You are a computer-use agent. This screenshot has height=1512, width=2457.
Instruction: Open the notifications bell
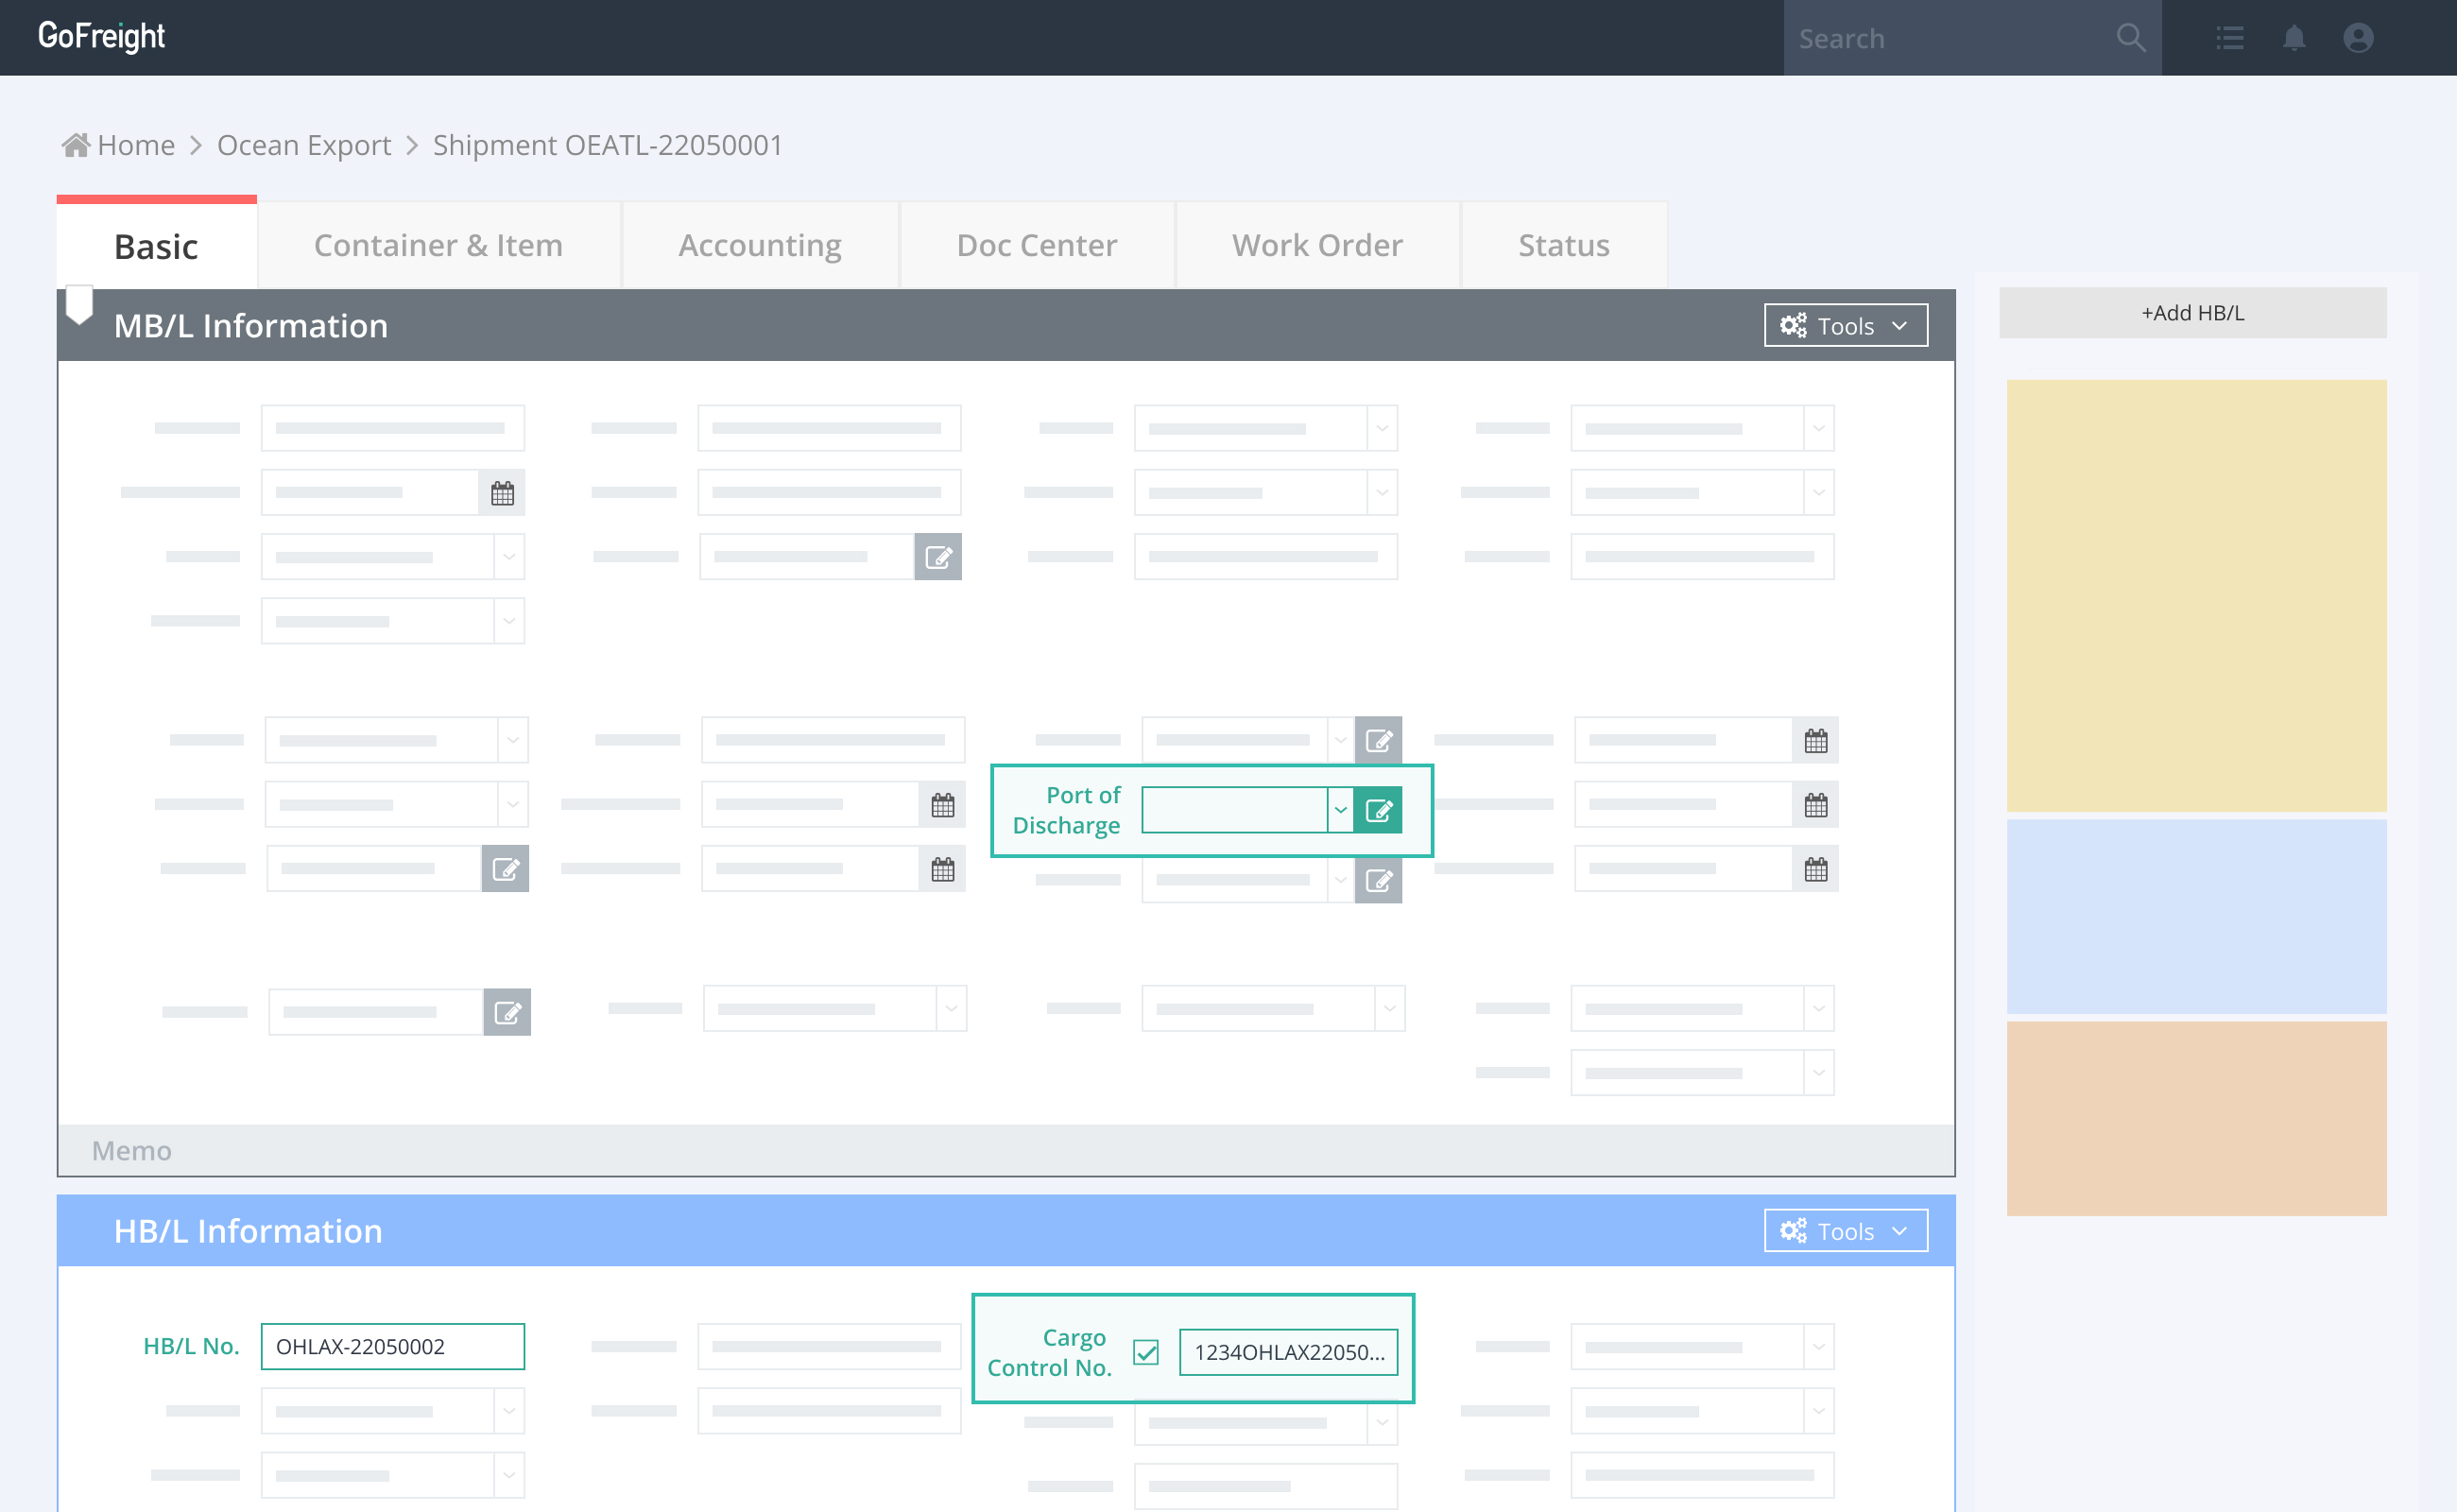tap(2293, 38)
